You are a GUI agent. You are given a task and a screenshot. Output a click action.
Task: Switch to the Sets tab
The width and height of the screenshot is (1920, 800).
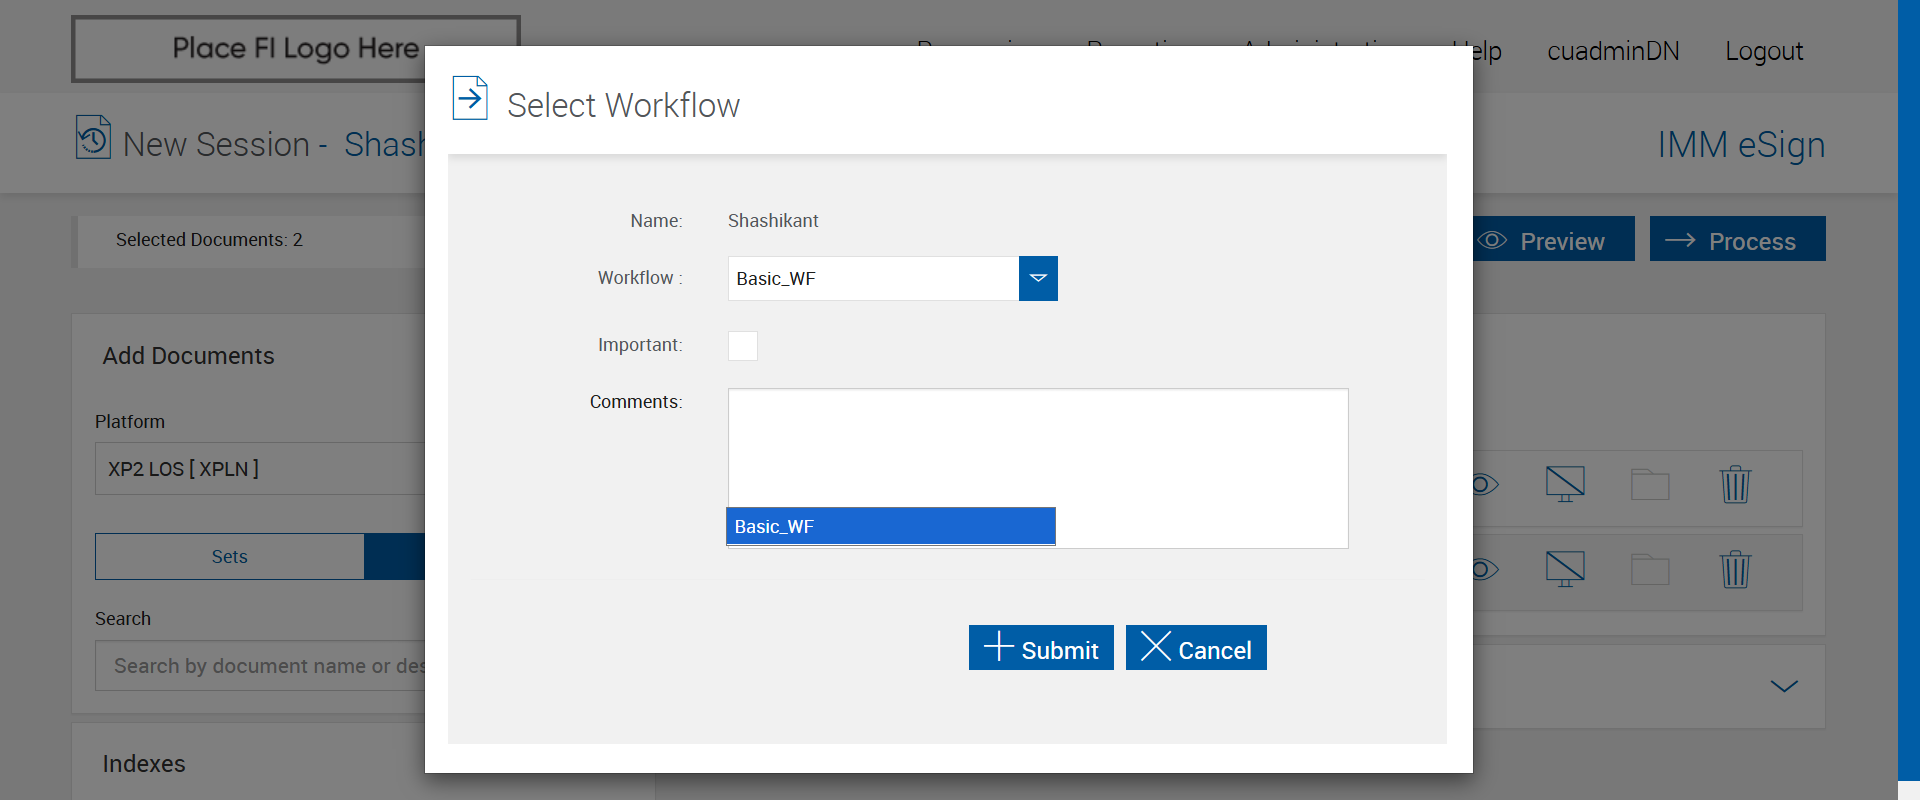point(229,557)
